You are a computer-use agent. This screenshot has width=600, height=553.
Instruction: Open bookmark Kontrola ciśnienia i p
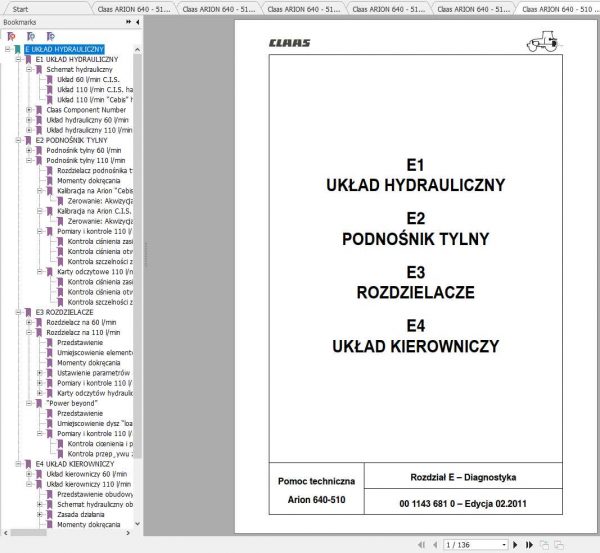point(100,444)
